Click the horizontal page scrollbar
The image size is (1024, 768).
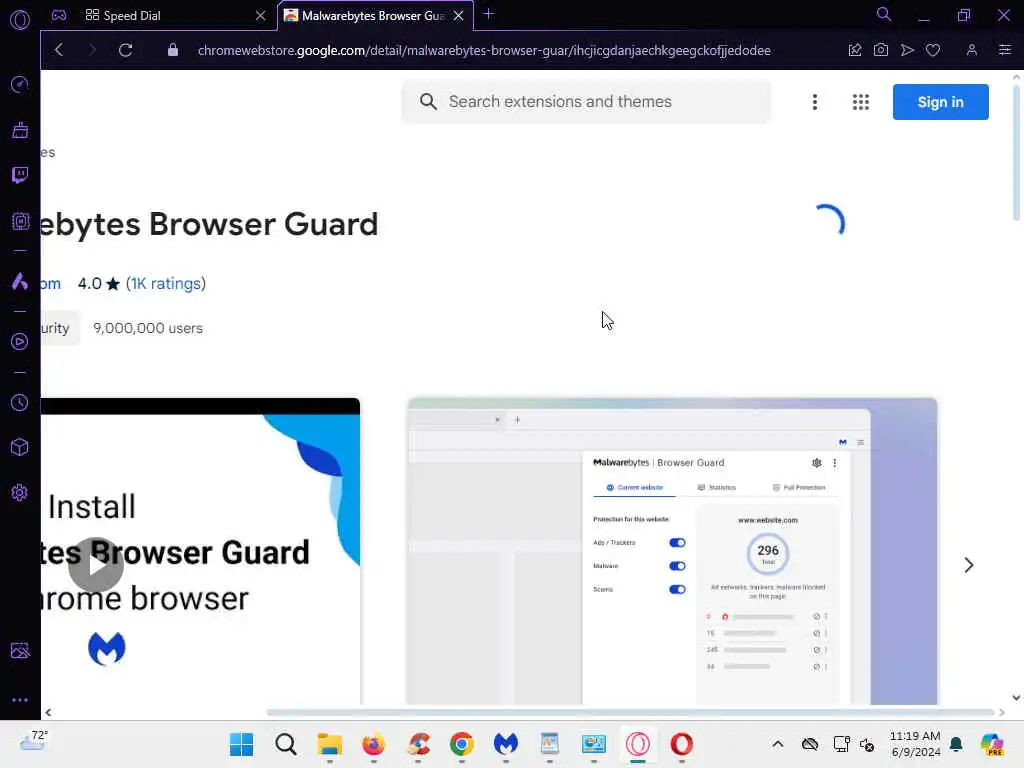coord(630,712)
